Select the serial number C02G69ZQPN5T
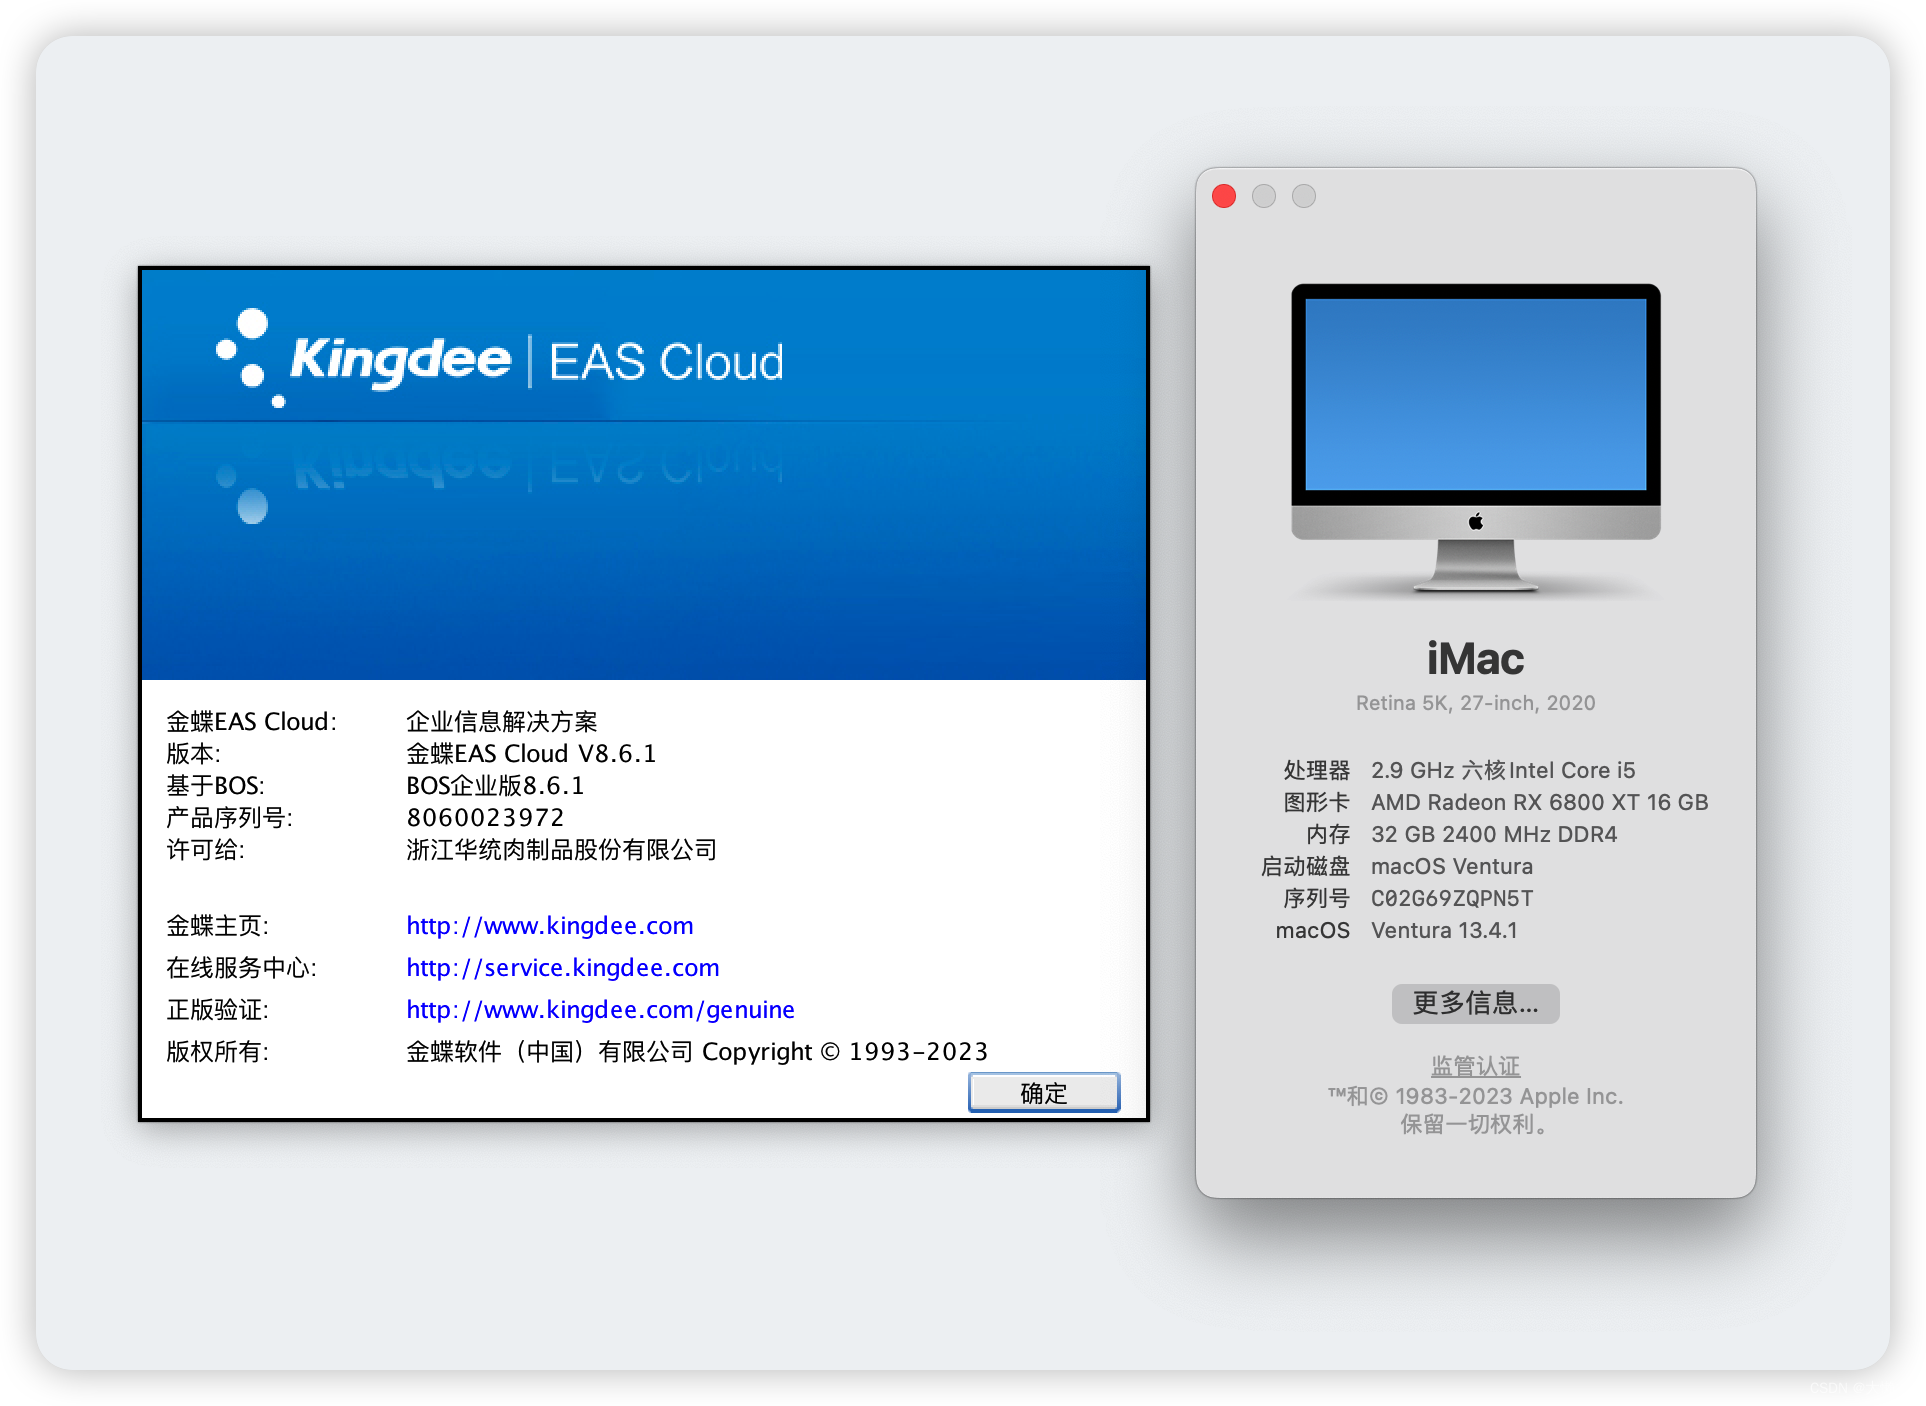Screen dimensions: 1926x1406 [x=1452, y=898]
